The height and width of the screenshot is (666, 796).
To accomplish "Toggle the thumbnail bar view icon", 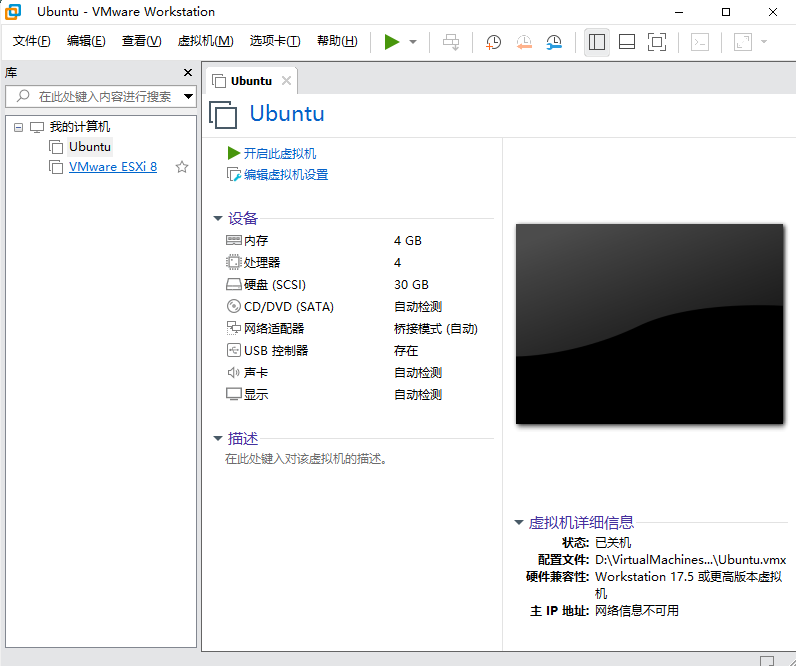I will [627, 42].
